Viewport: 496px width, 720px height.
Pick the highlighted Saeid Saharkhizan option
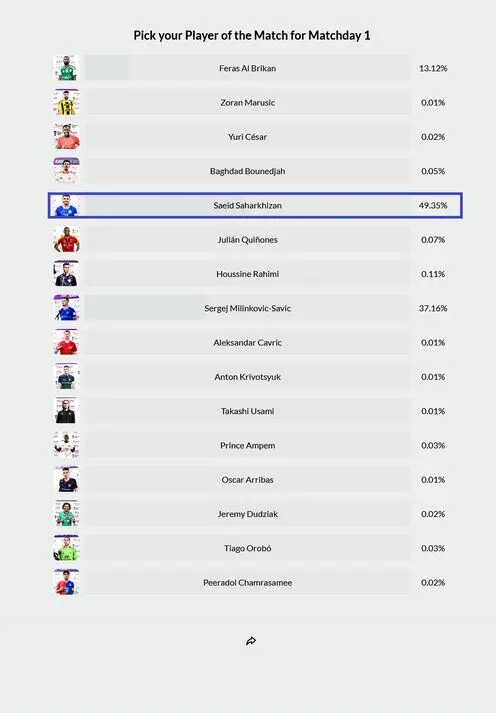click(255, 205)
